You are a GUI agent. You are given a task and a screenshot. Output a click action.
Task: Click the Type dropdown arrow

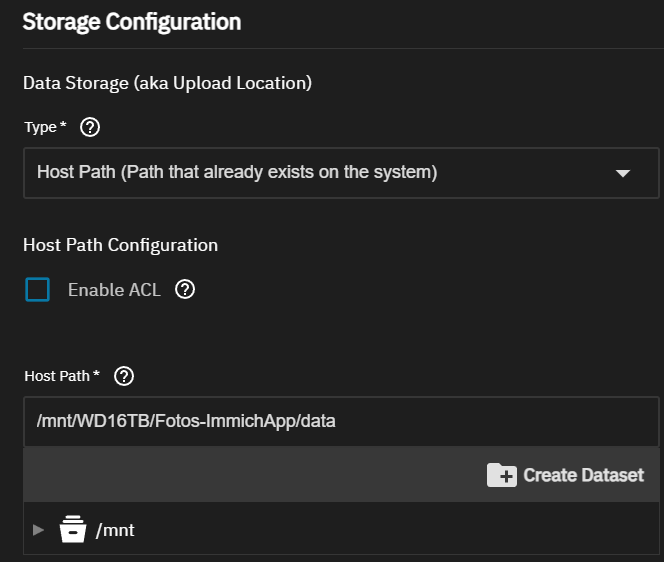point(623,173)
